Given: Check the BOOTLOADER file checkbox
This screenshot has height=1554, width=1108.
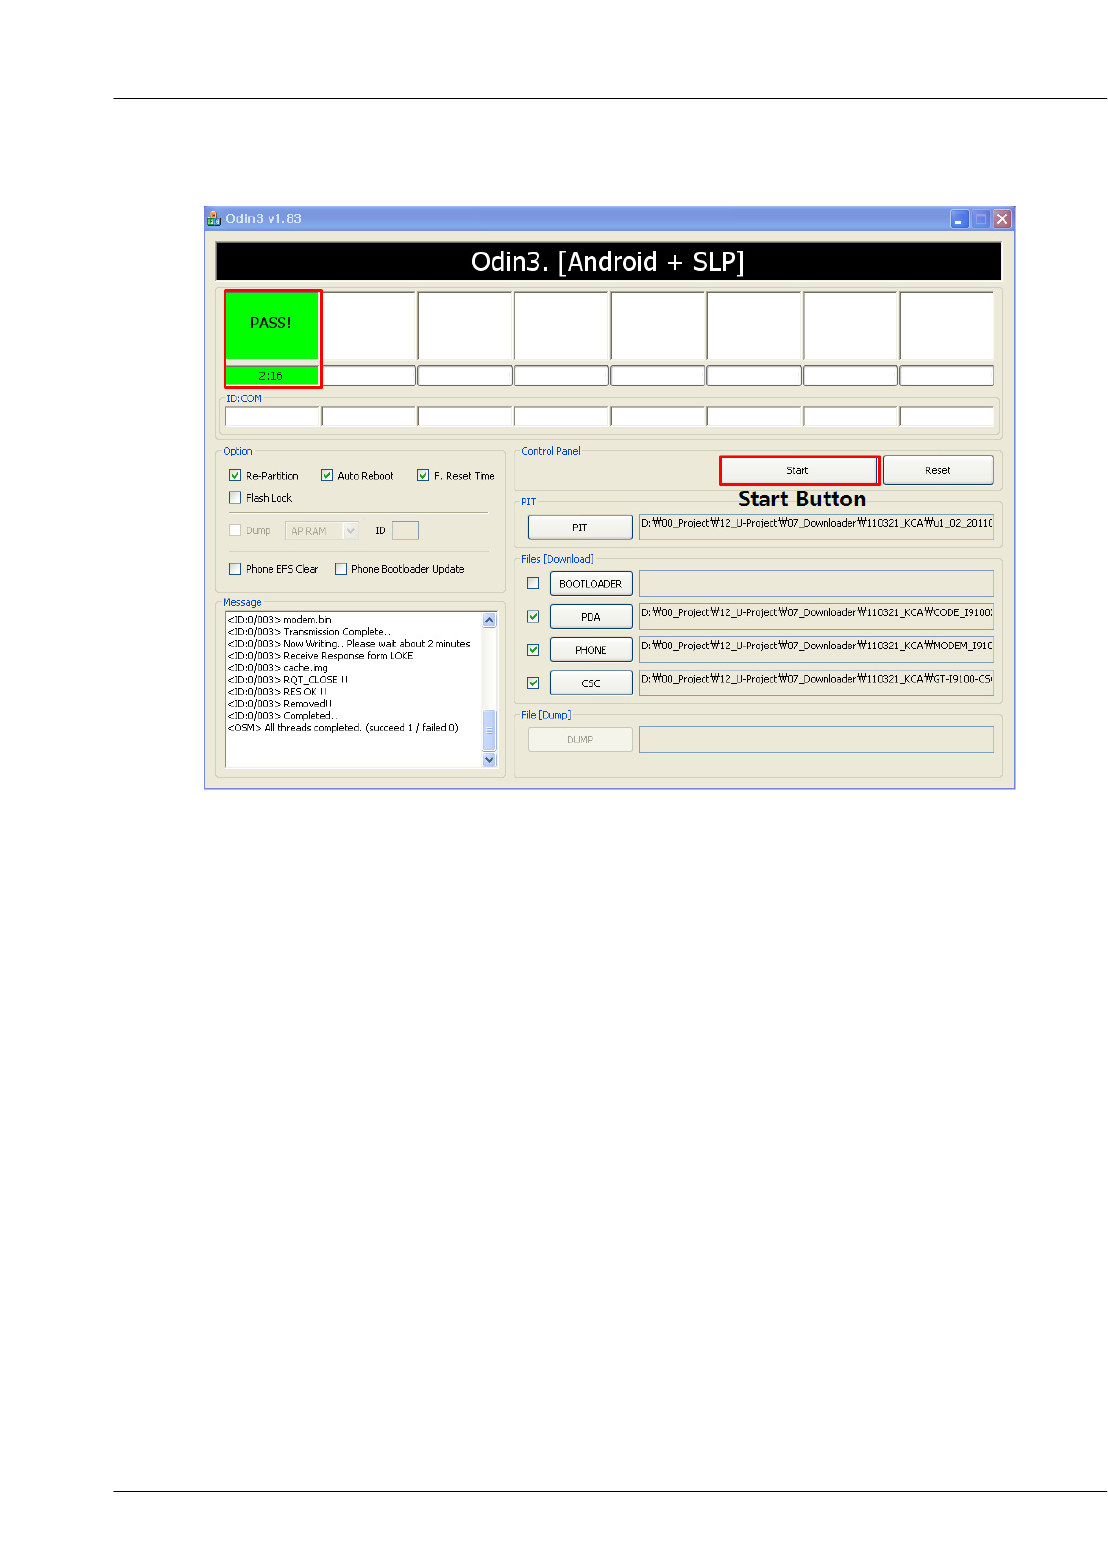Looking at the screenshot, I should coord(533,583).
